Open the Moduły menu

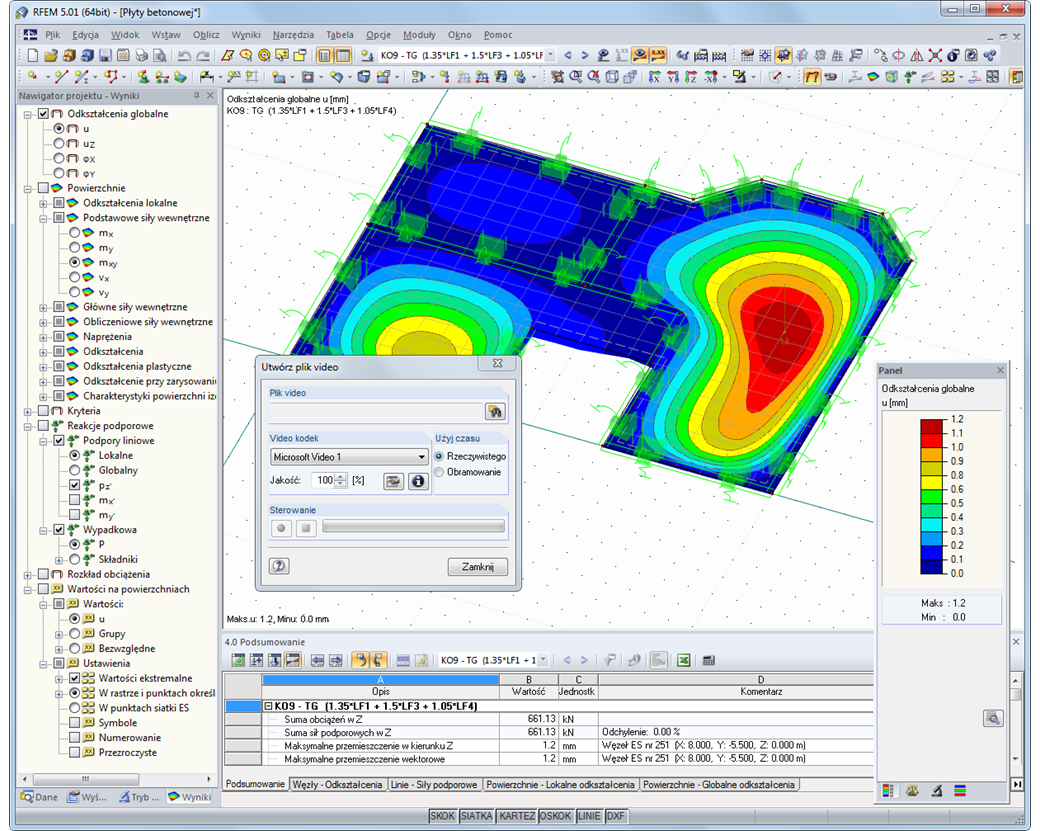[419, 34]
